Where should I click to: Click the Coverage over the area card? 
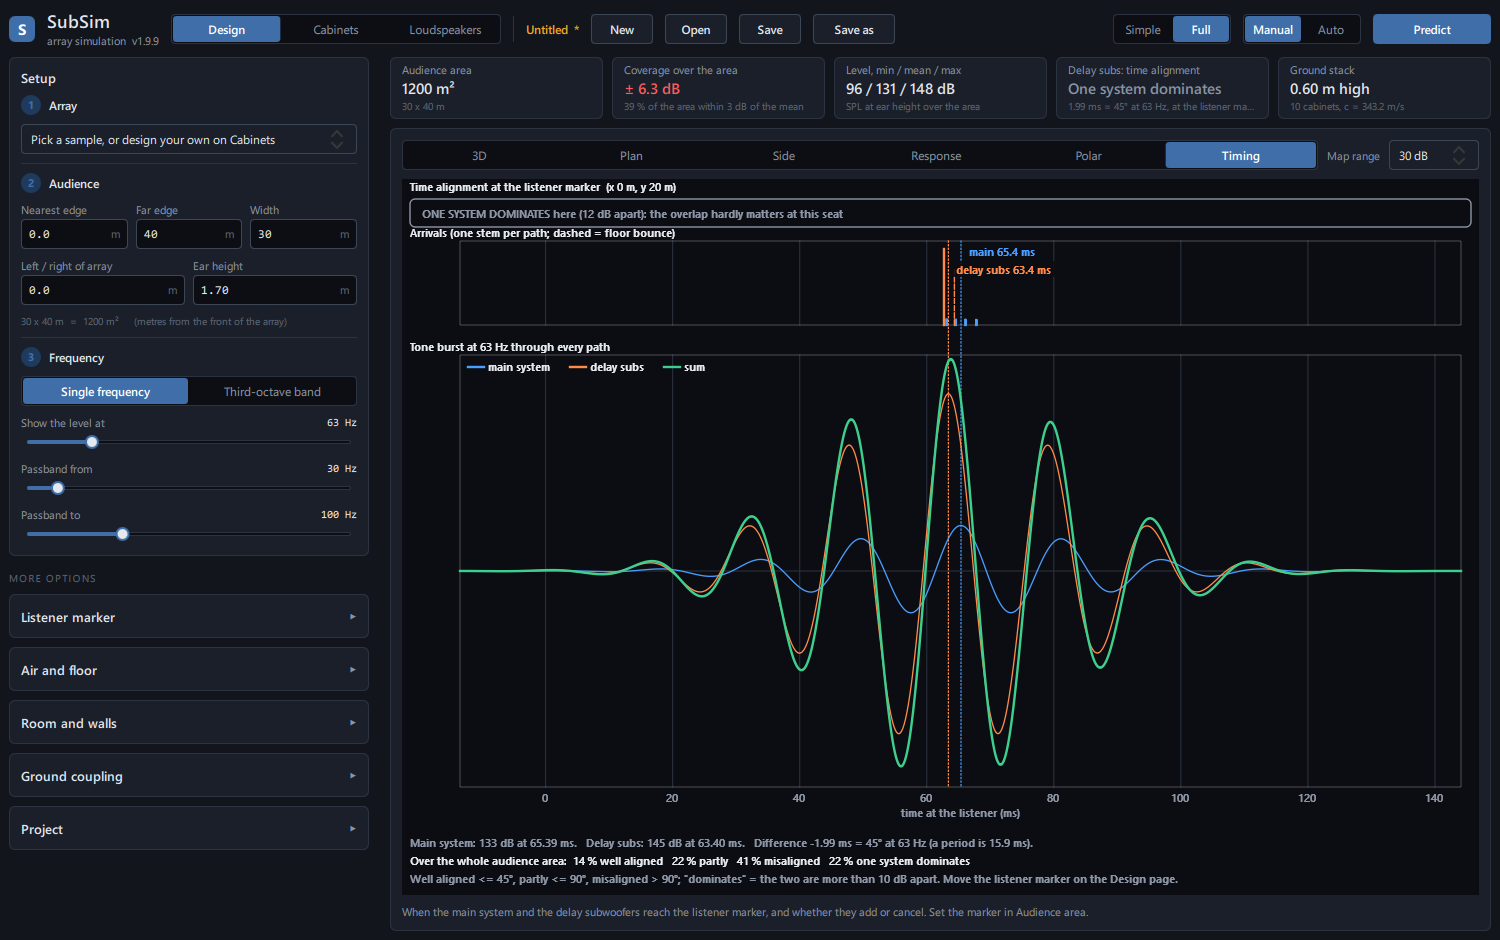718,88
